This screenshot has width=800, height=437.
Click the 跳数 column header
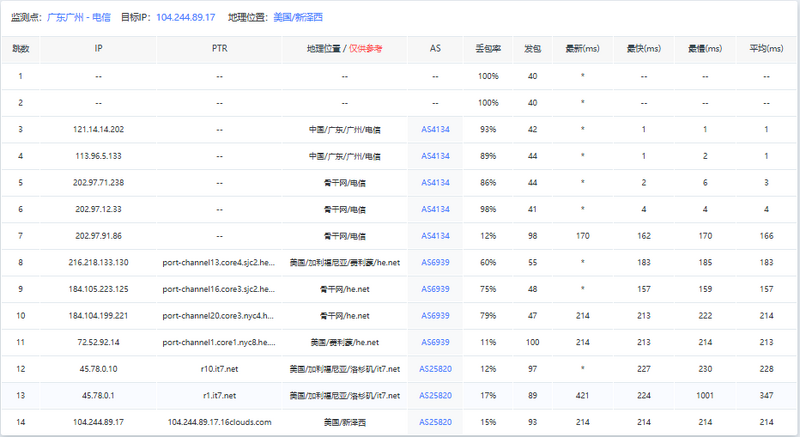[20, 49]
